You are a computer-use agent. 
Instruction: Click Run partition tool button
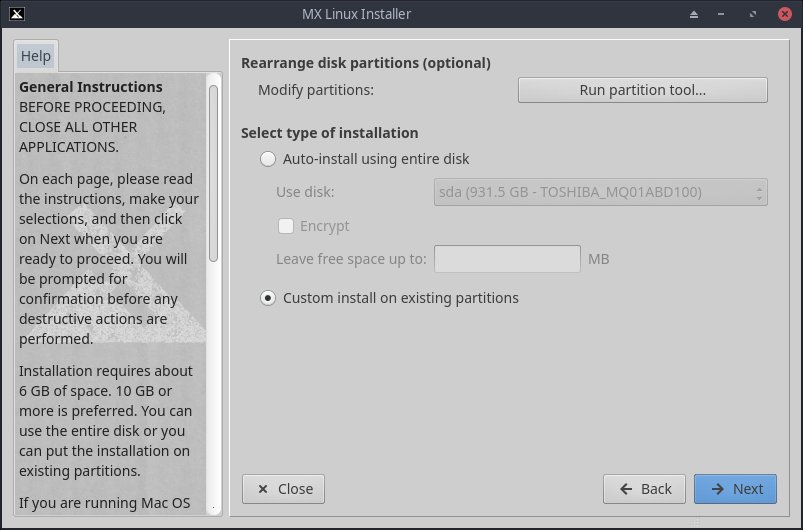point(643,90)
